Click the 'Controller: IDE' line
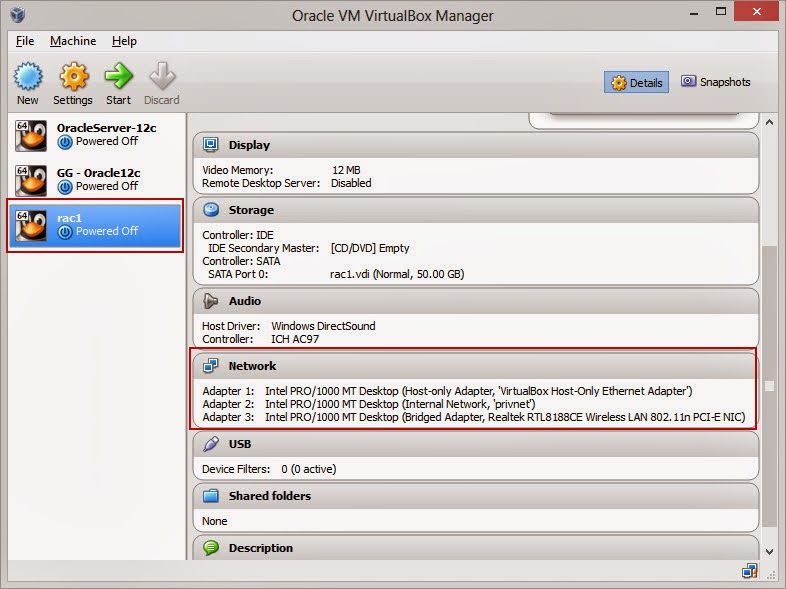 (x=238, y=235)
